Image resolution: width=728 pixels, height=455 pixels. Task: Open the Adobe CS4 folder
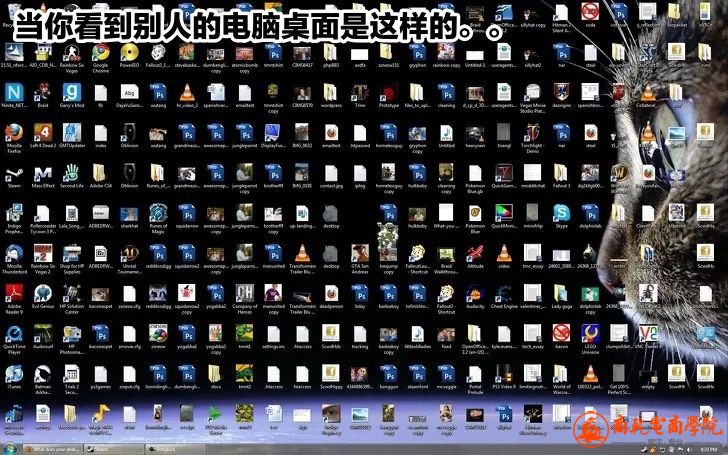coord(100,173)
